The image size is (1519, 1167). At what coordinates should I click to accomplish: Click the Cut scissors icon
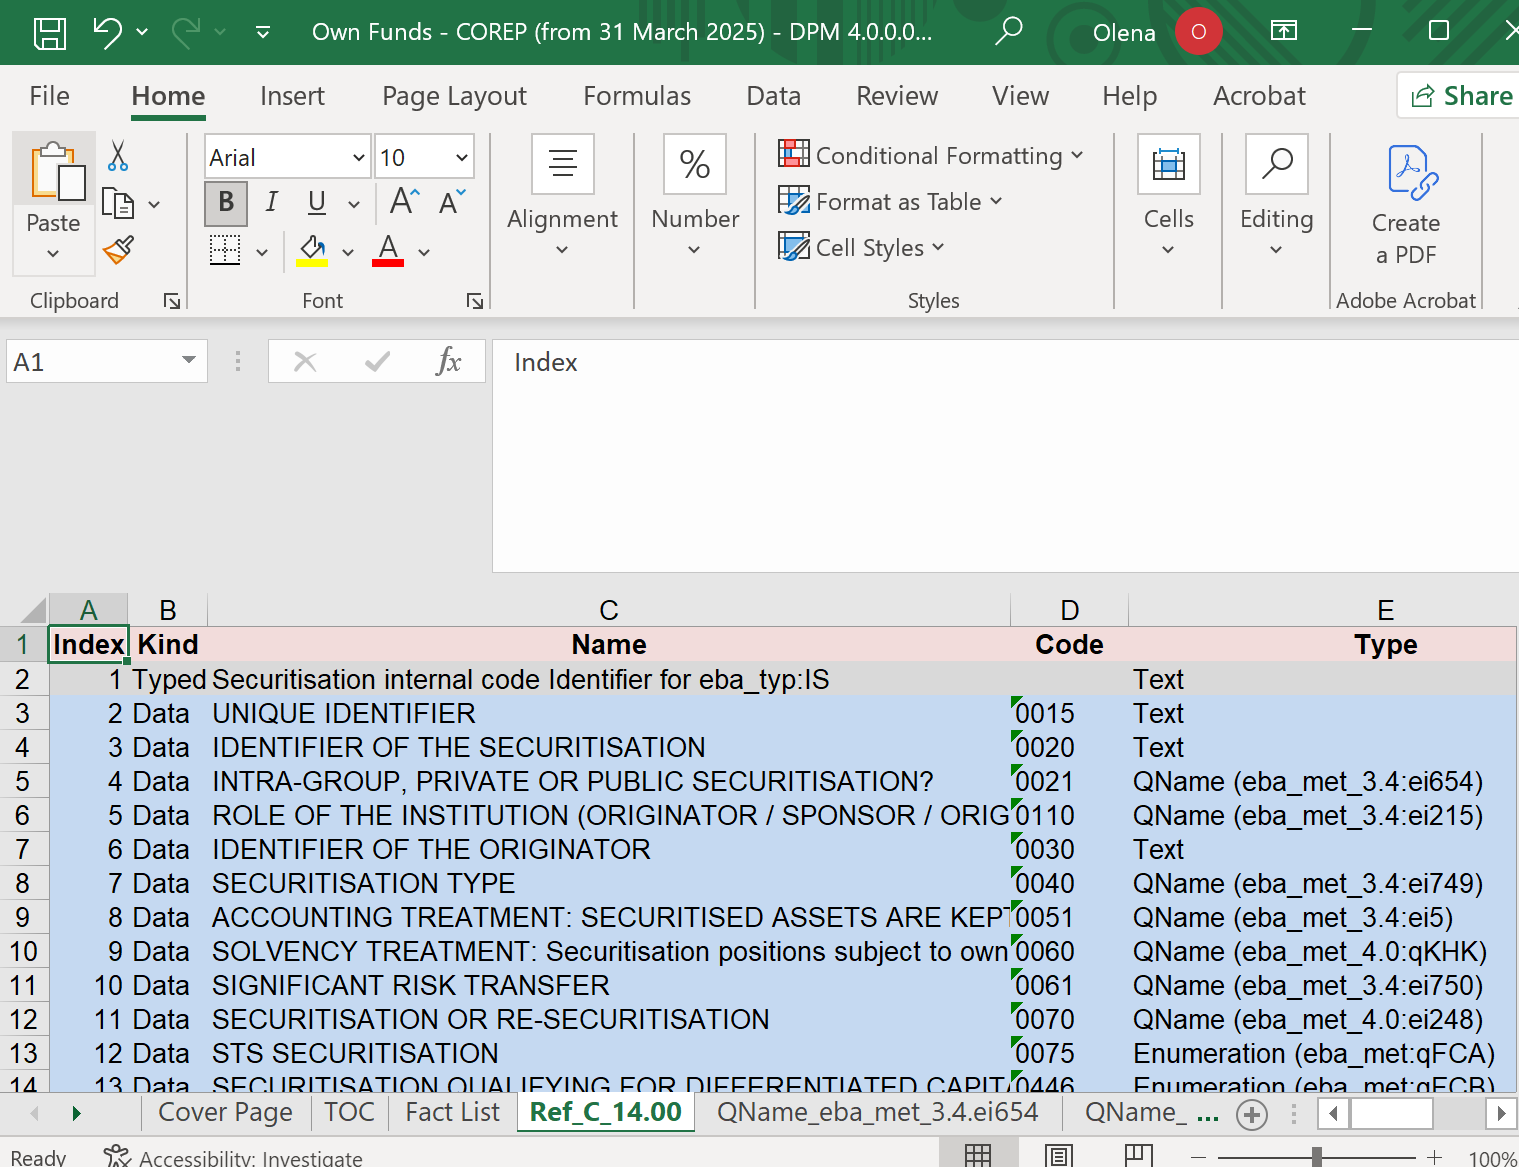click(x=118, y=156)
